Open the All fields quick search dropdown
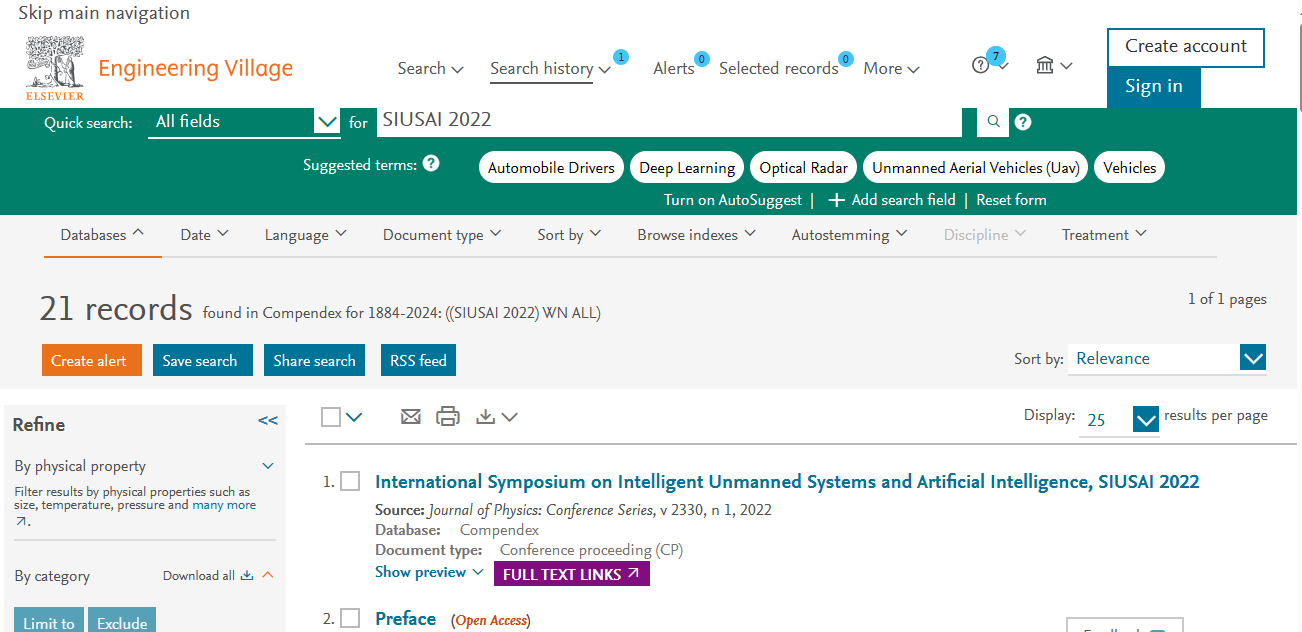This screenshot has height=632, width=1302. [x=244, y=122]
